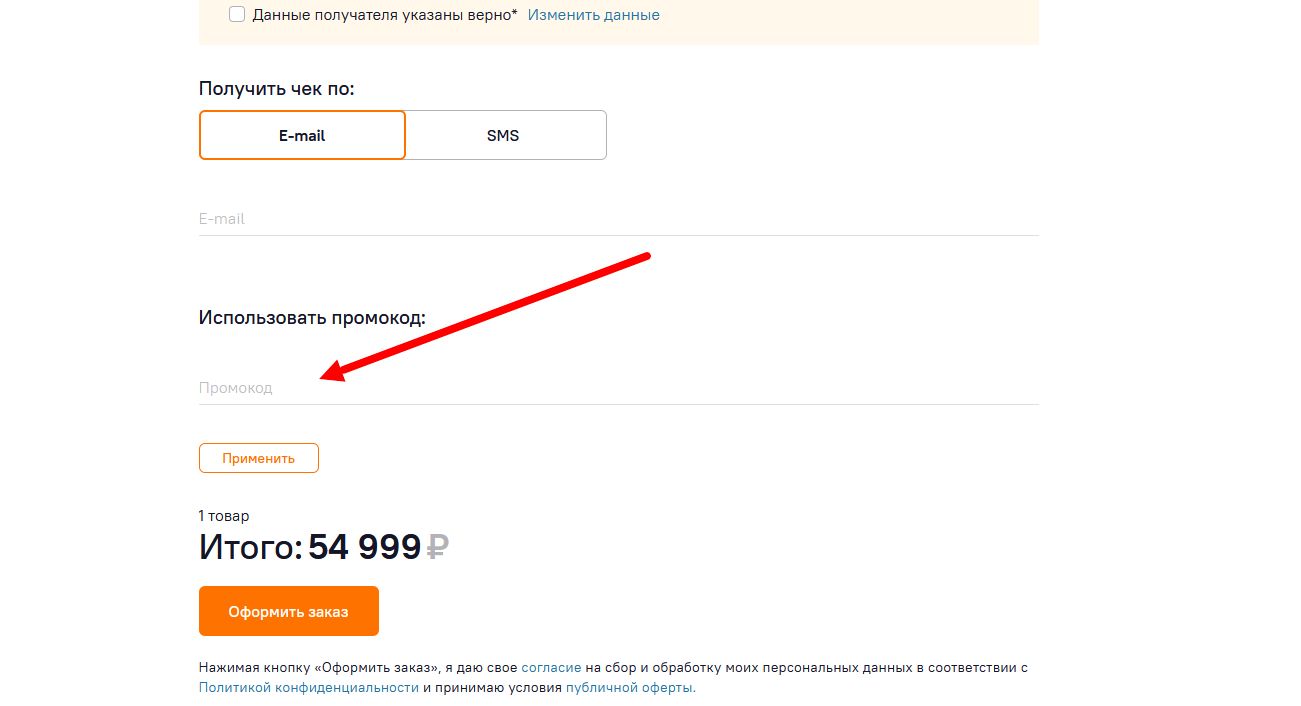Viewport: 1301px width, 706px height.
Task: Tick the 'Данные получателя указаны верно' checkbox
Action: tap(237, 14)
